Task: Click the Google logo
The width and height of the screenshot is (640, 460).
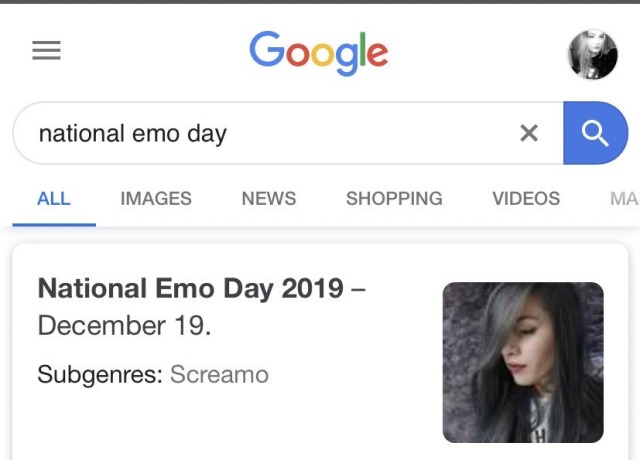Action: coord(319,53)
